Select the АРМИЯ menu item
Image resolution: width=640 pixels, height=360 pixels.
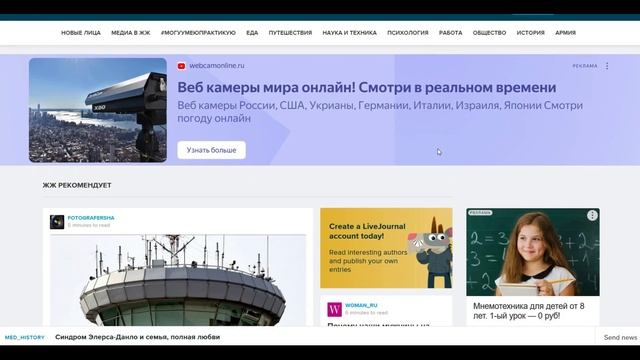(565, 33)
